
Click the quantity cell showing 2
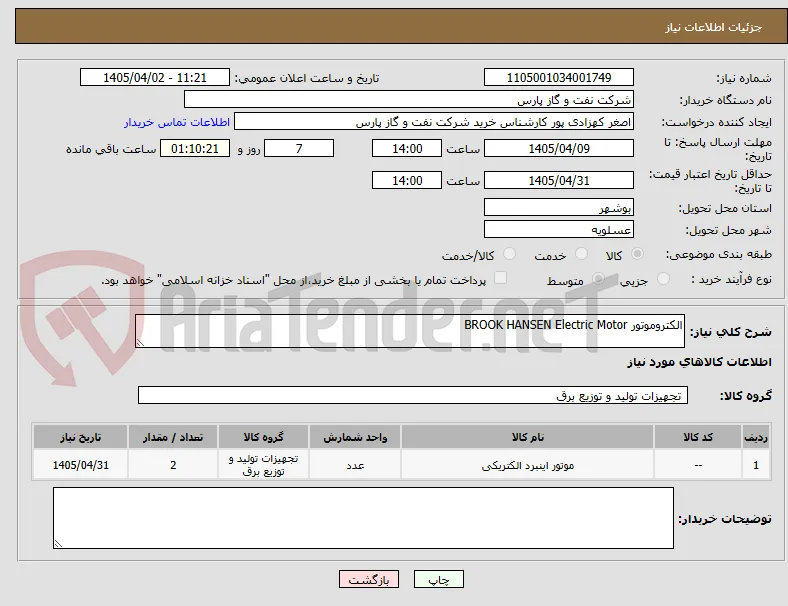pyautogui.click(x=173, y=465)
